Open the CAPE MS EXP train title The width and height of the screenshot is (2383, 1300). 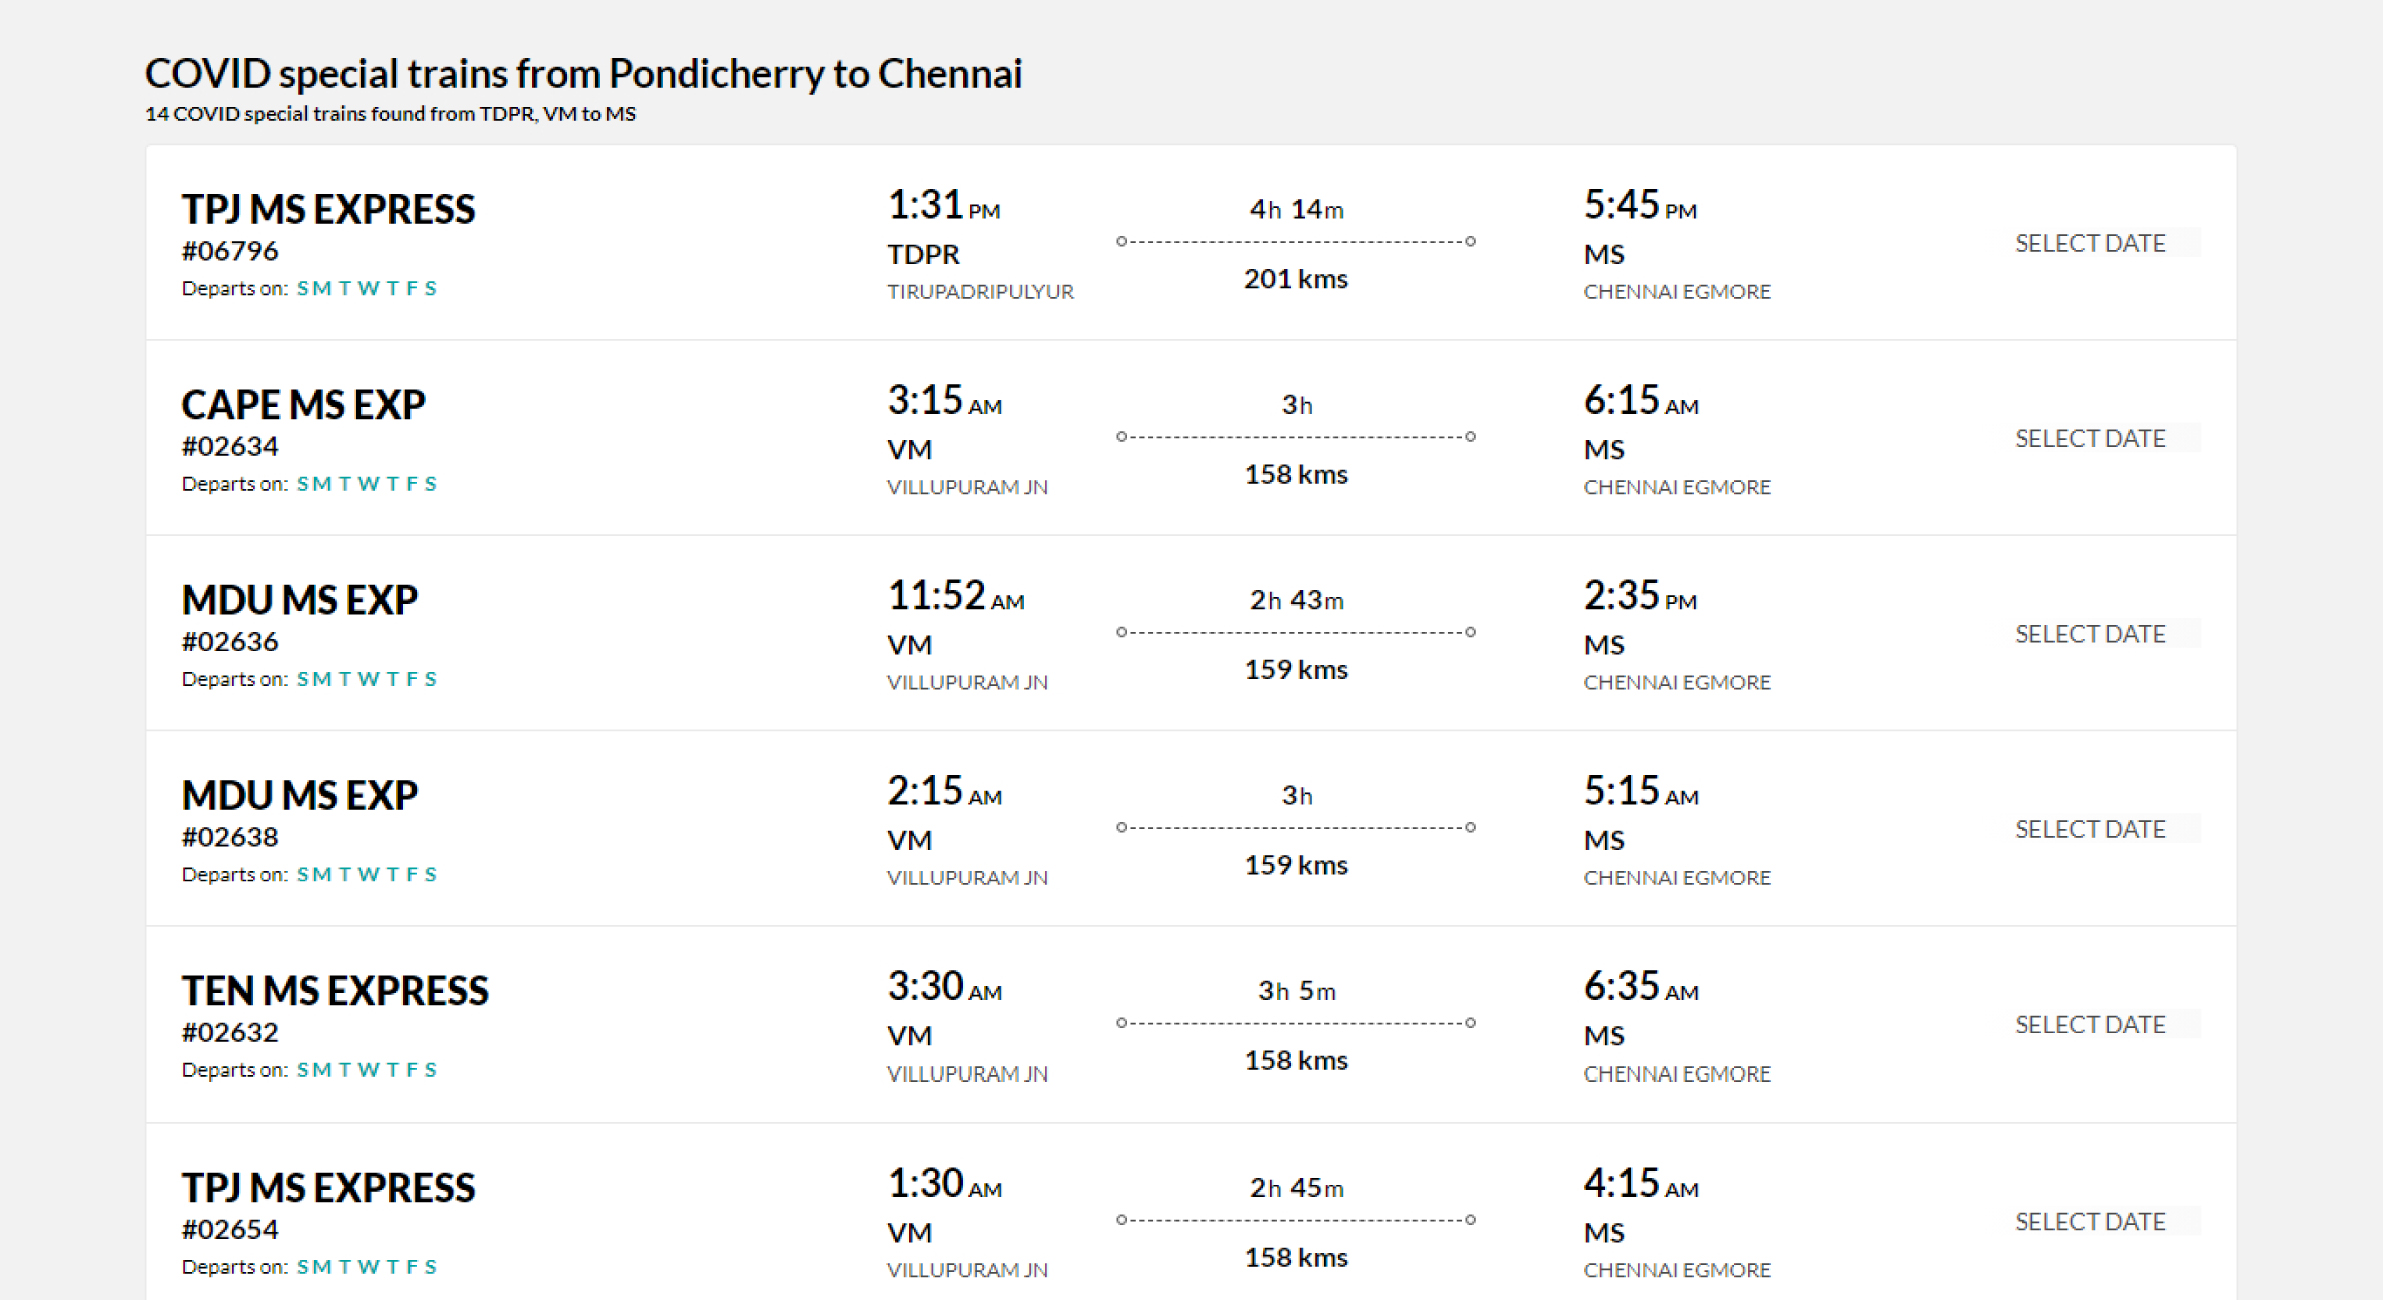point(303,404)
